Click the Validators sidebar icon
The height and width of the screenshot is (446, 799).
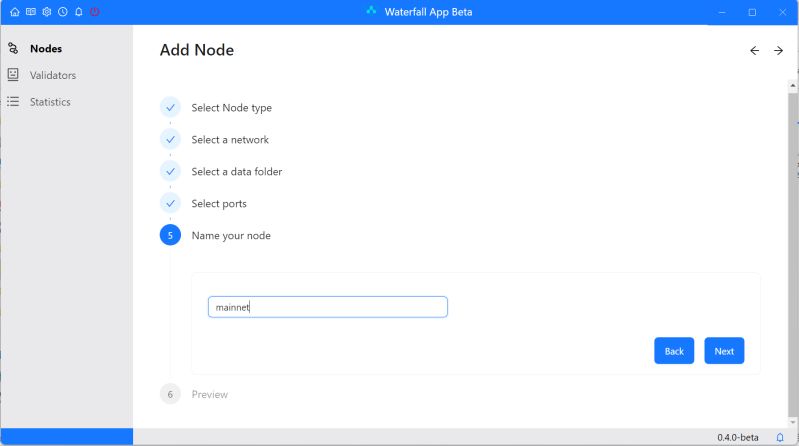pyautogui.click(x=13, y=75)
